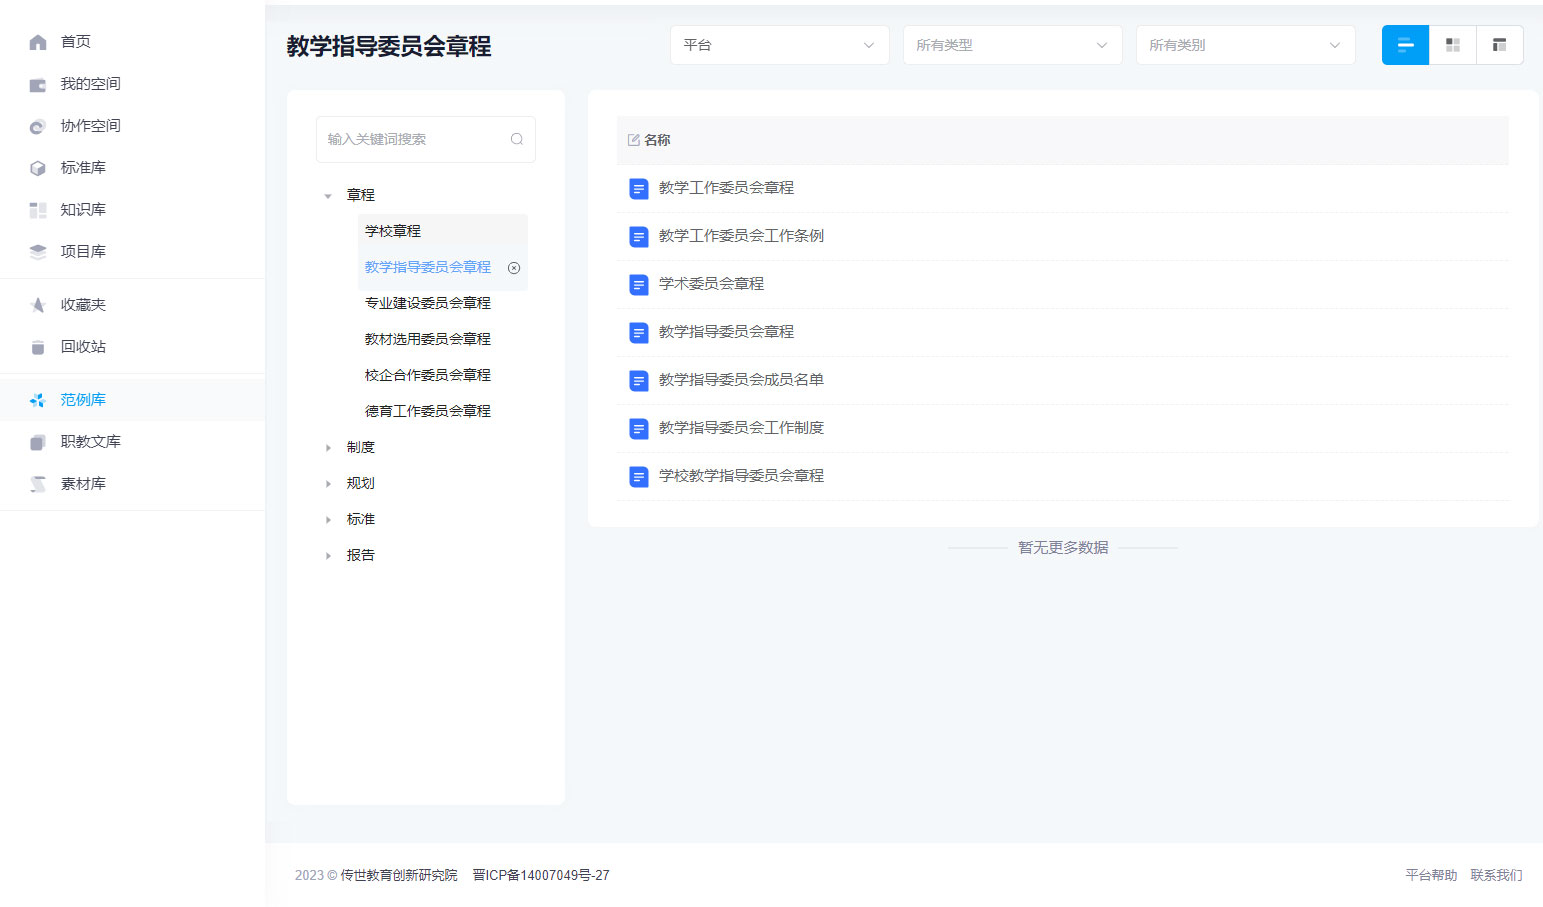This screenshot has height=907, width=1543.
Task: Click document icon for 学校教学指导委员会章程
Action: click(638, 476)
